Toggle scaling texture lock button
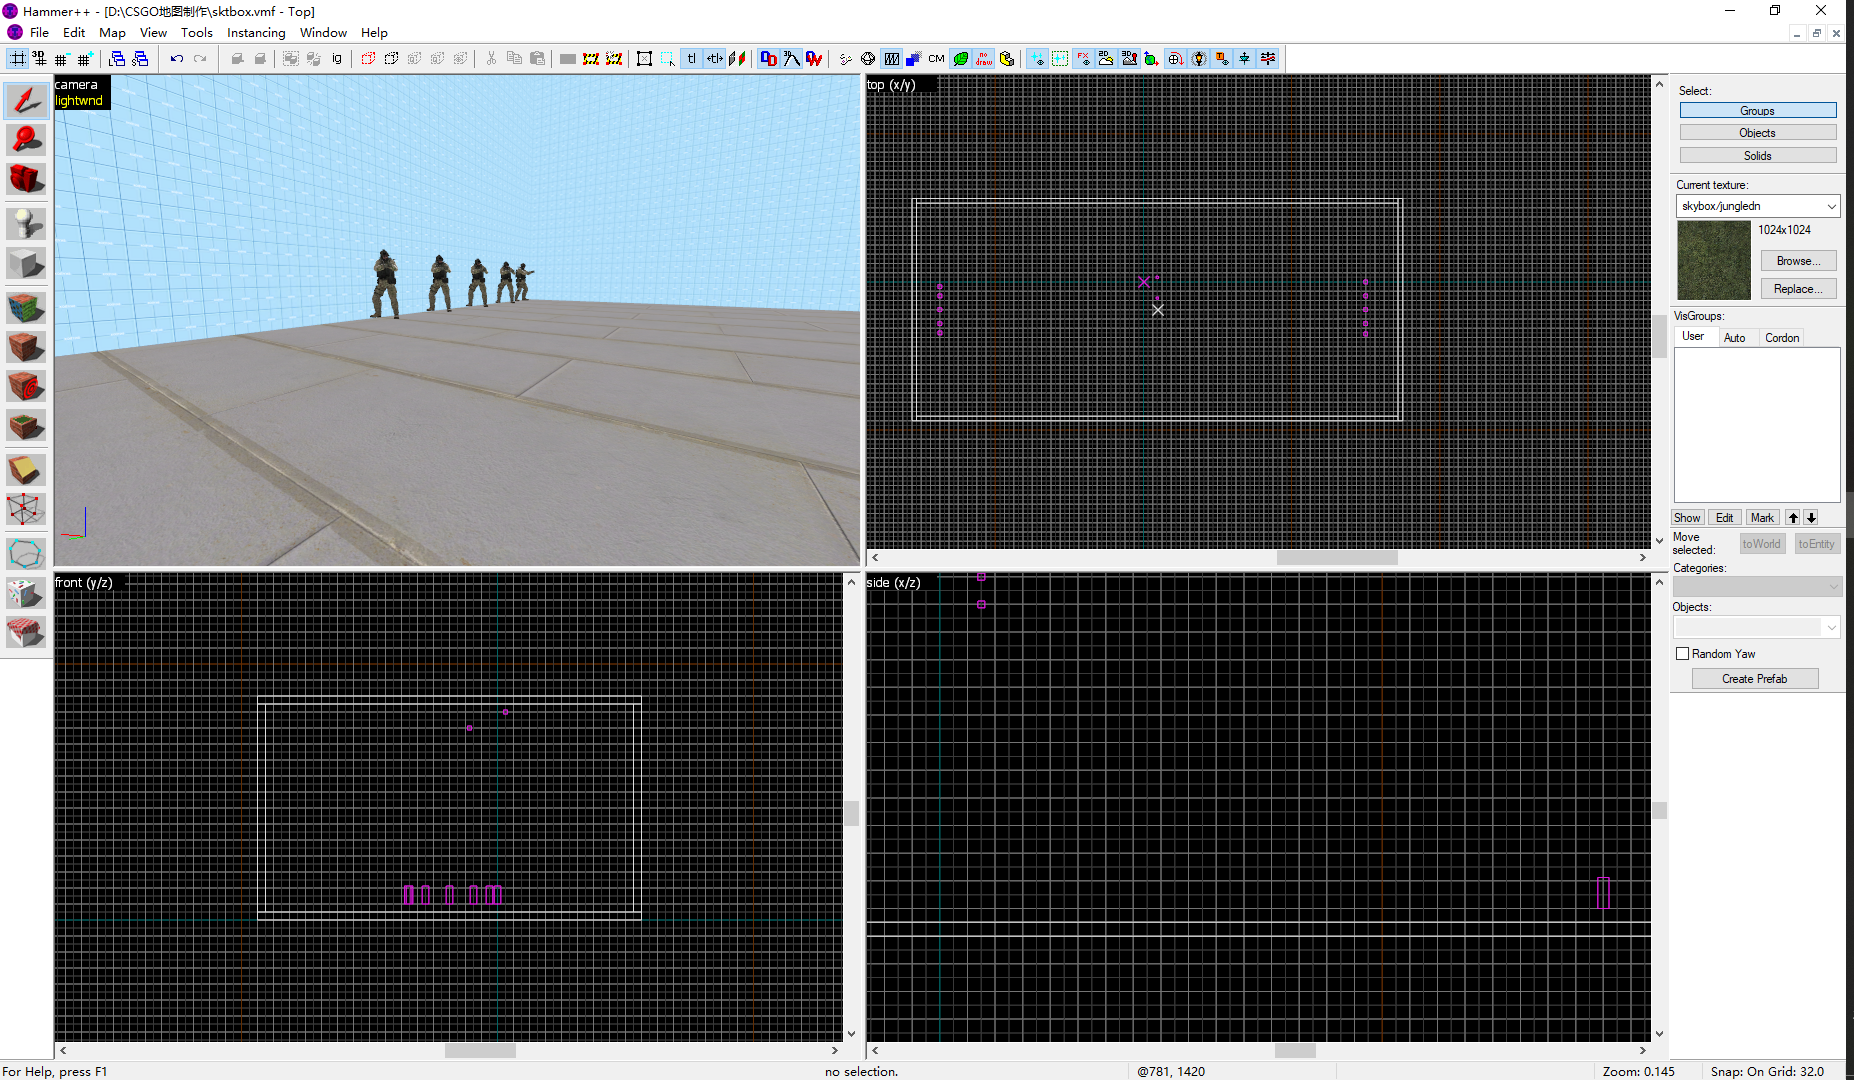The image size is (1854, 1080). [x=714, y=59]
